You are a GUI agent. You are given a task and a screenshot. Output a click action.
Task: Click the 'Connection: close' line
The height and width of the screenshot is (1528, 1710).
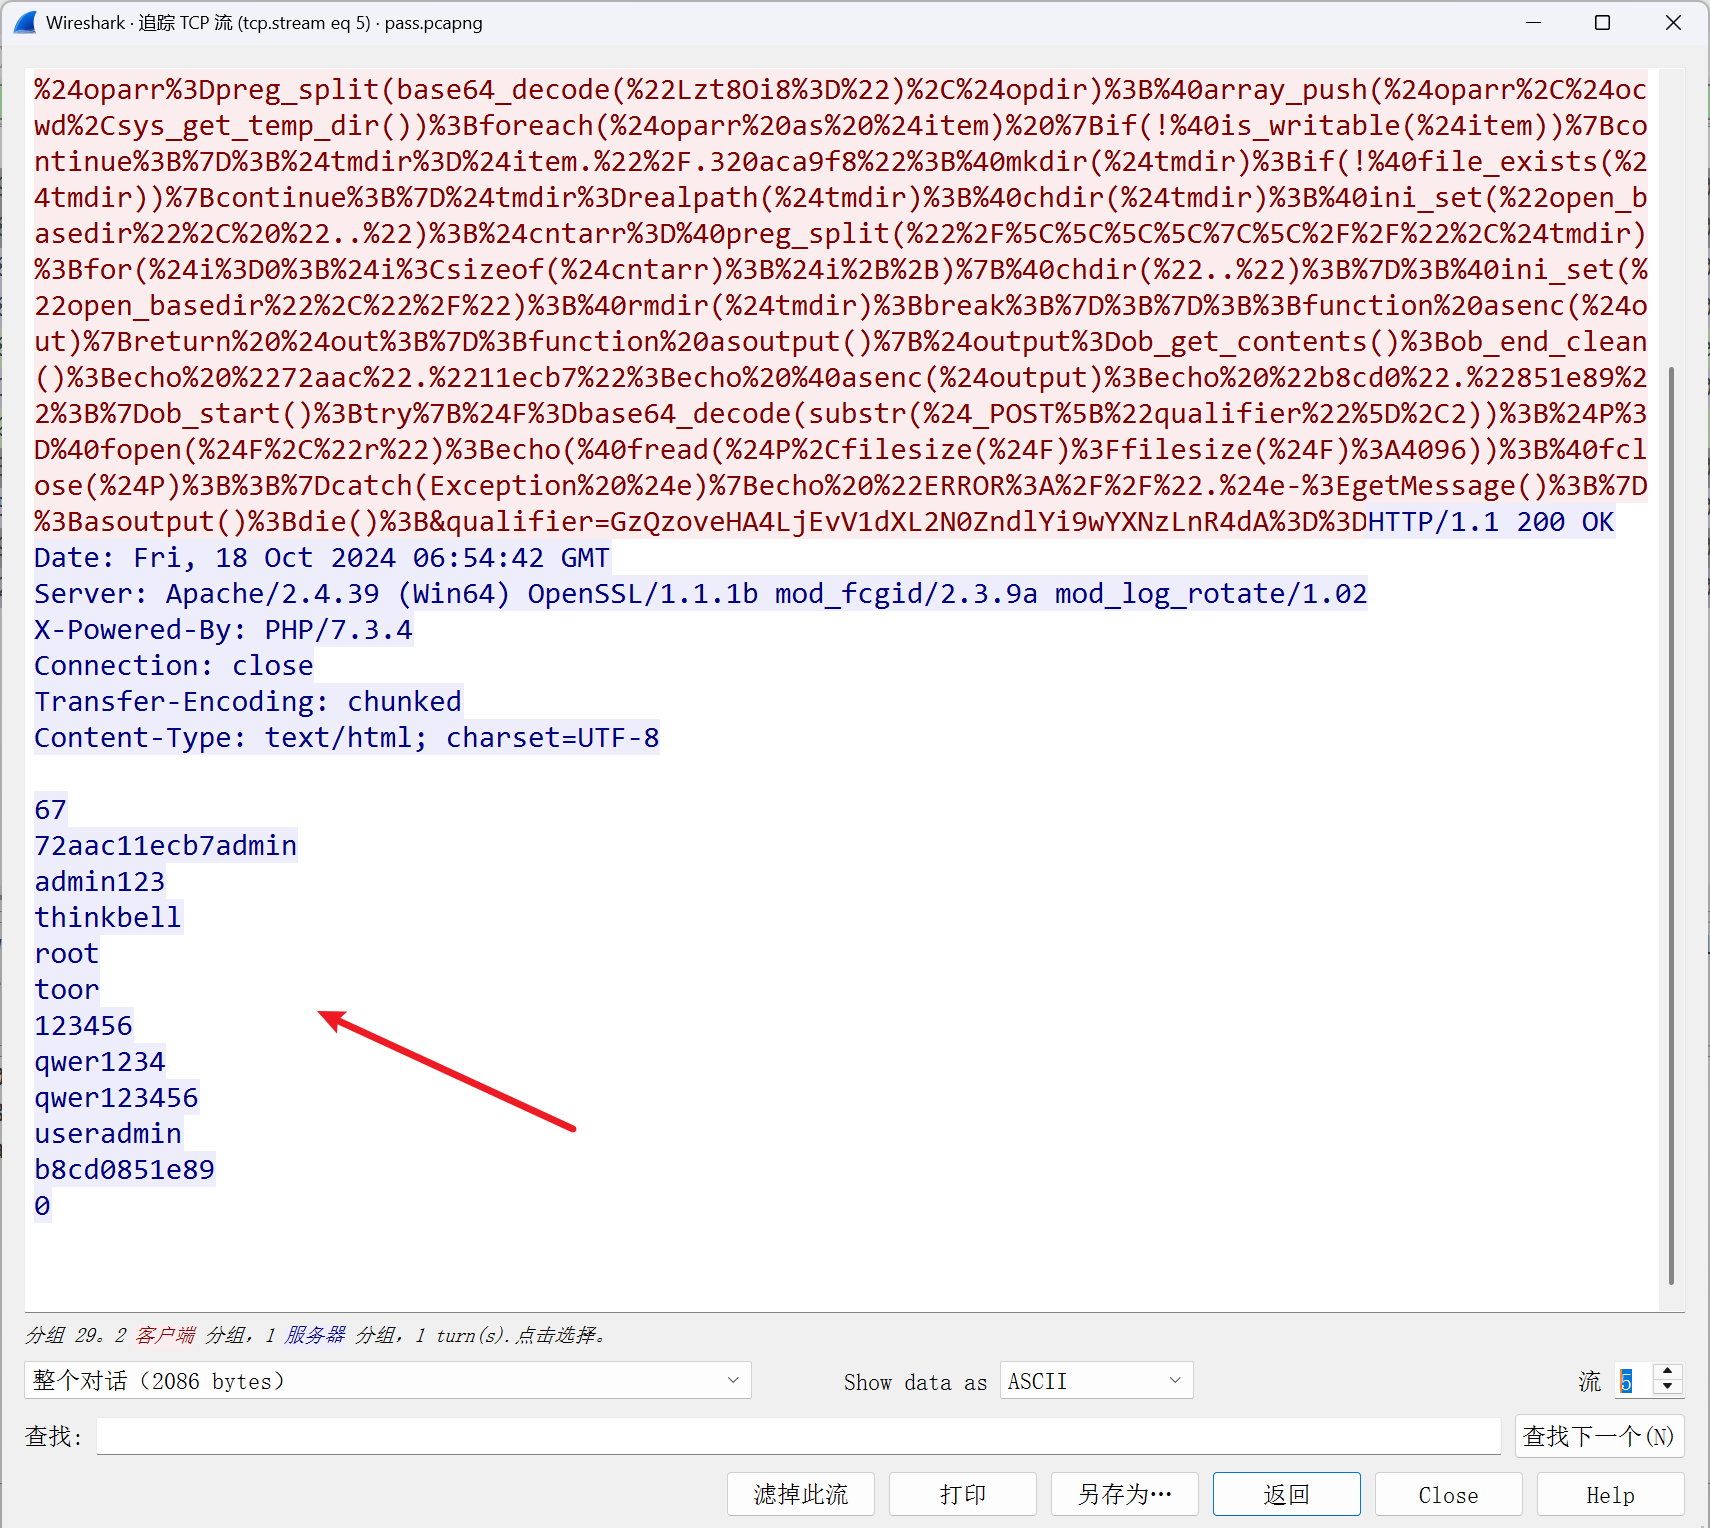point(174,666)
